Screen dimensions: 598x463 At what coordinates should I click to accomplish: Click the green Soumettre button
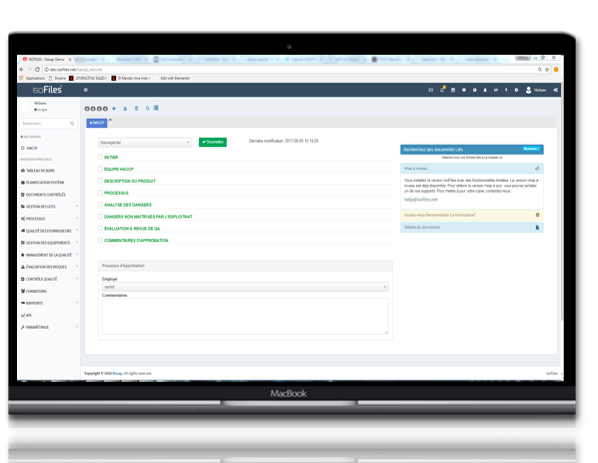[213, 142]
